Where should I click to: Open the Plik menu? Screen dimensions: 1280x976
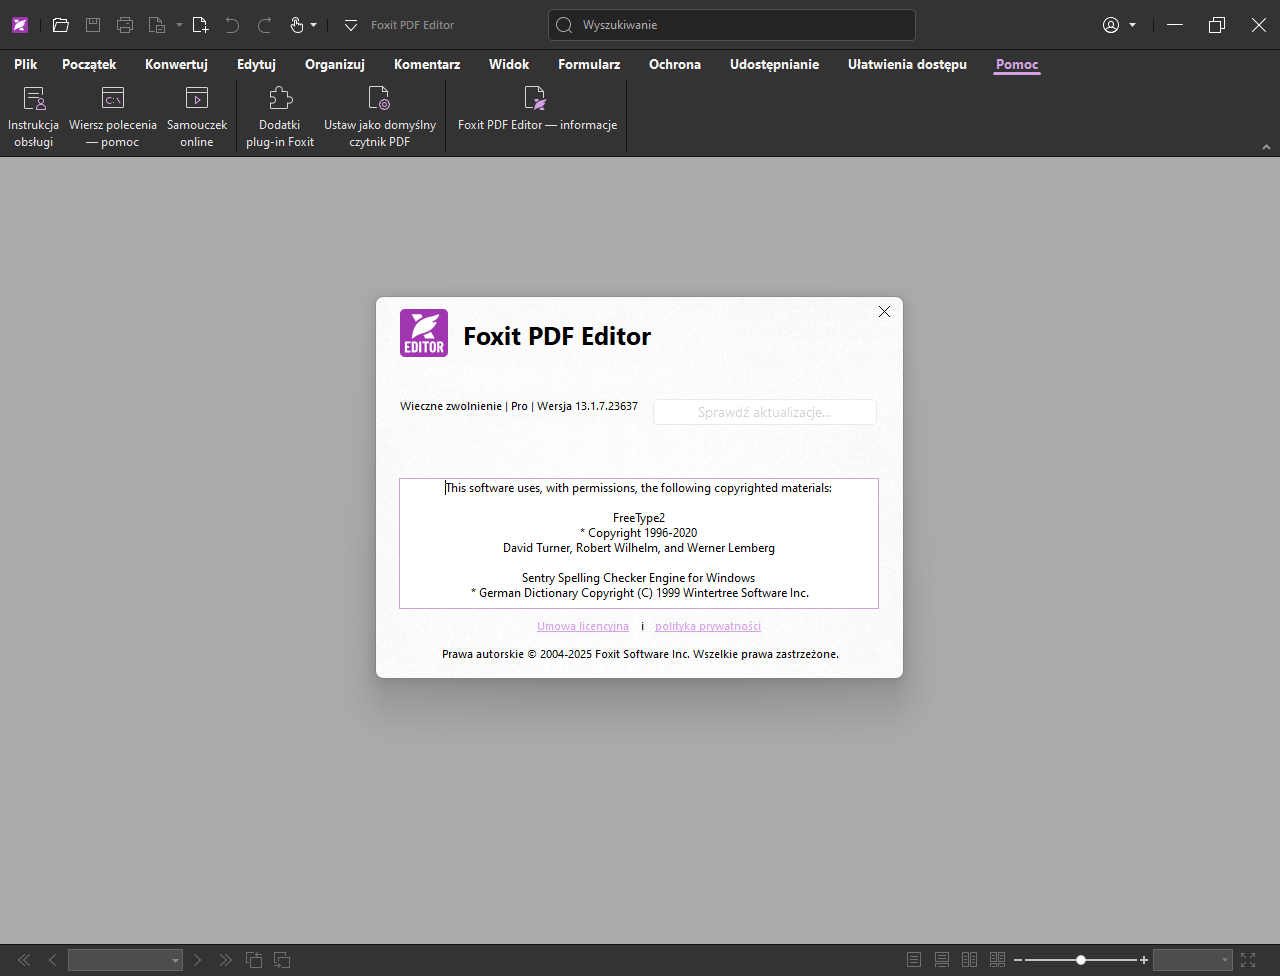click(26, 64)
